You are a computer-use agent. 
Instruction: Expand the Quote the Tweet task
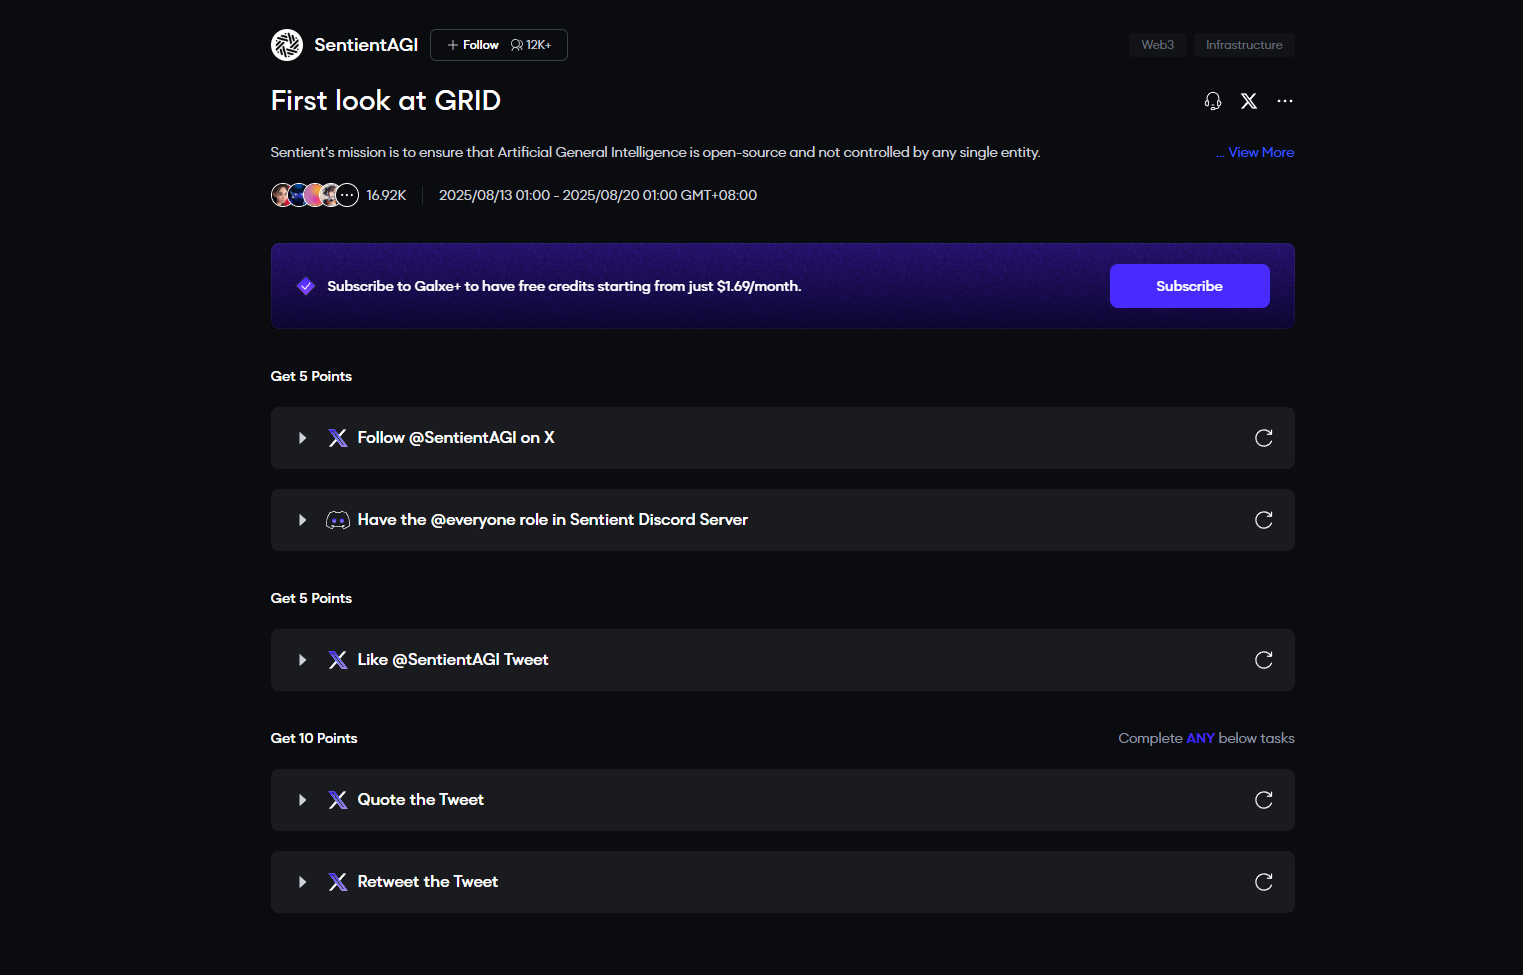pos(302,800)
